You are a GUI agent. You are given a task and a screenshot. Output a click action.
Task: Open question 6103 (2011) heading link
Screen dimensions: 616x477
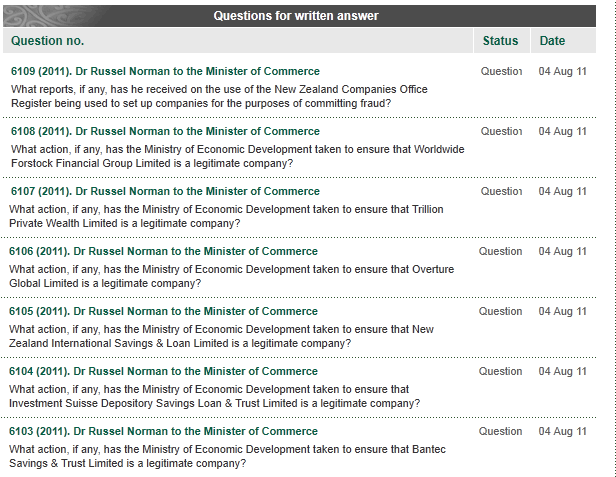point(163,431)
